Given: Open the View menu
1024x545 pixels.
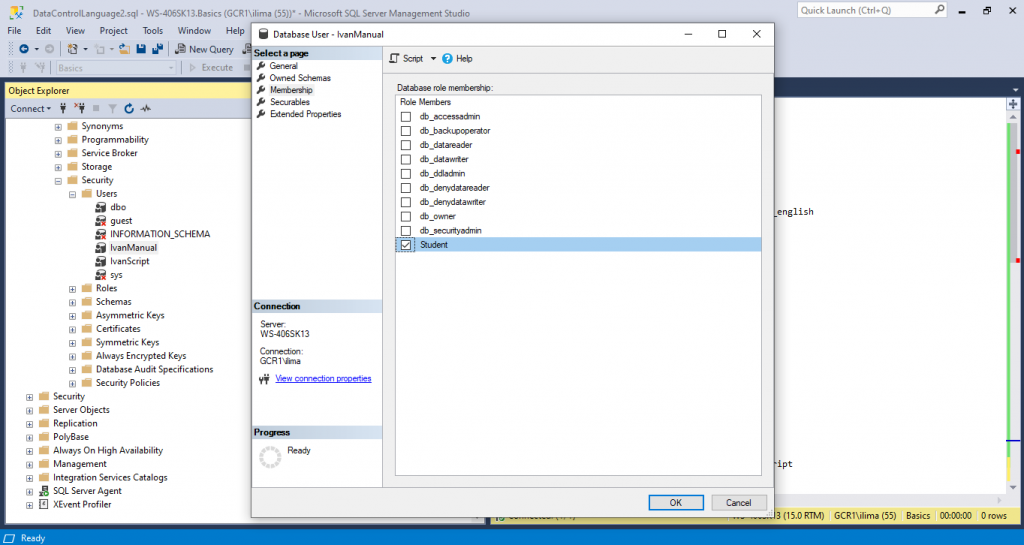Looking at the screenshot, I should 75,31.
